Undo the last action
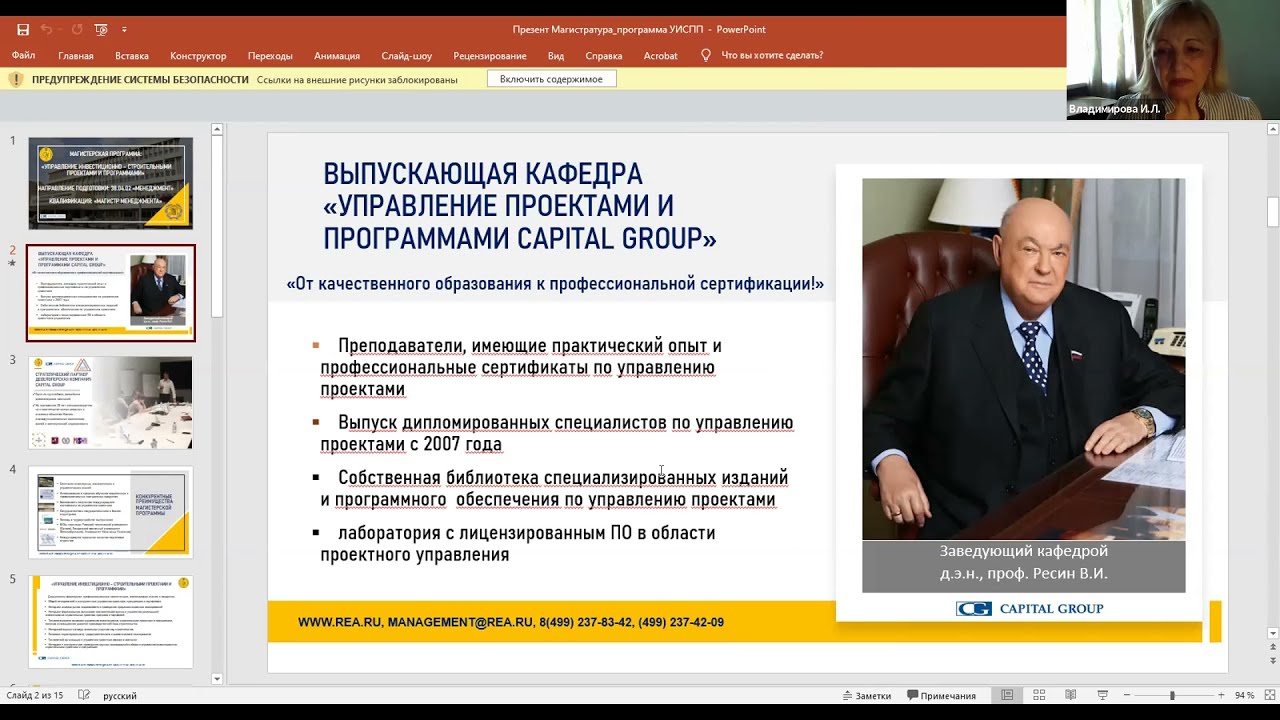 point(47,30)
